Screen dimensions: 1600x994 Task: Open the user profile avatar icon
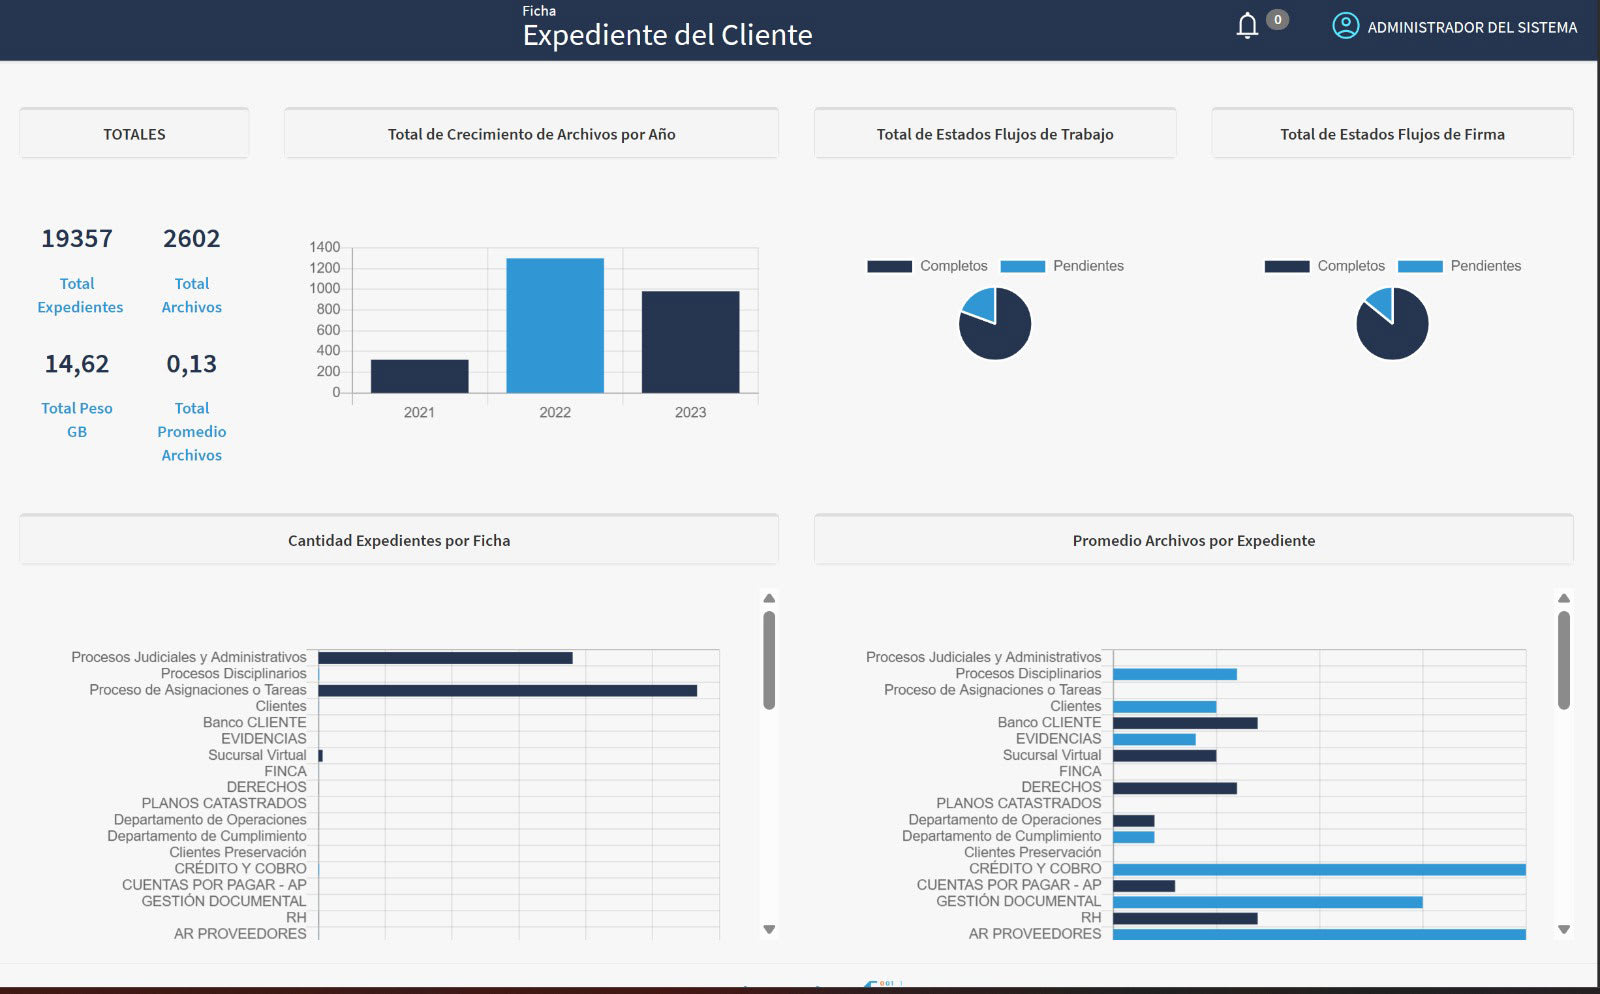(1345, 26)
